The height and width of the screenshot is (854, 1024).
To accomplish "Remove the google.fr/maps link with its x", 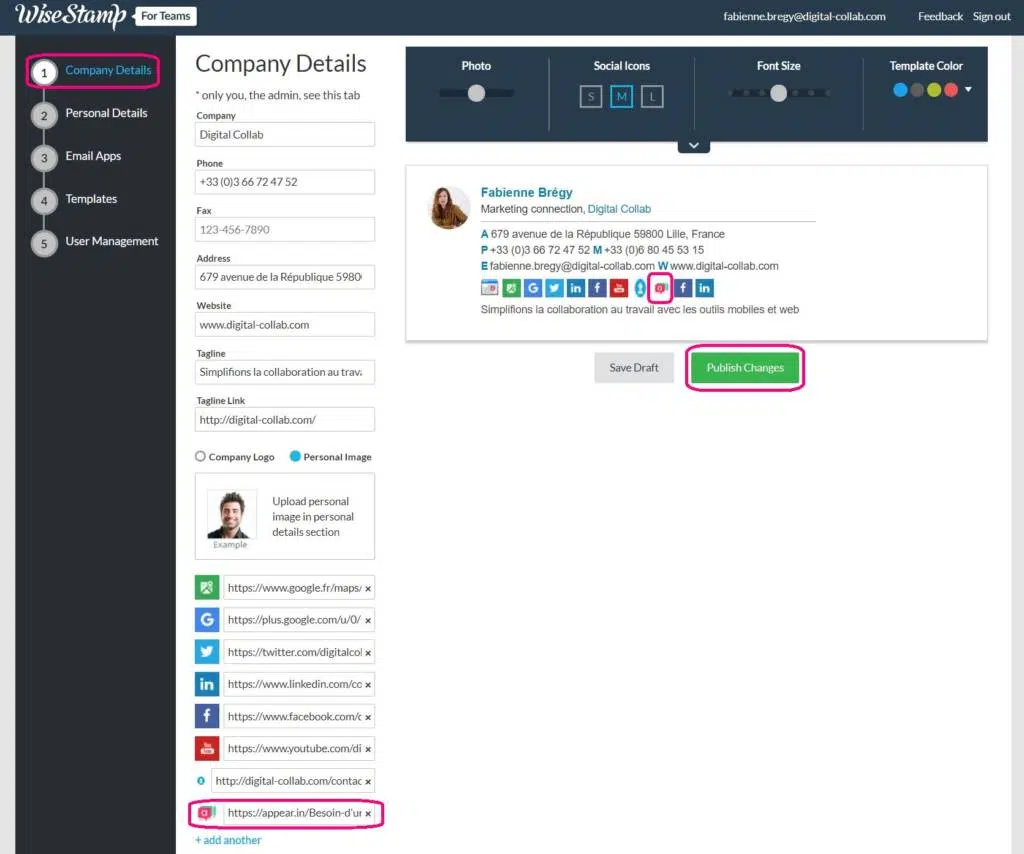I will point(368,589).
